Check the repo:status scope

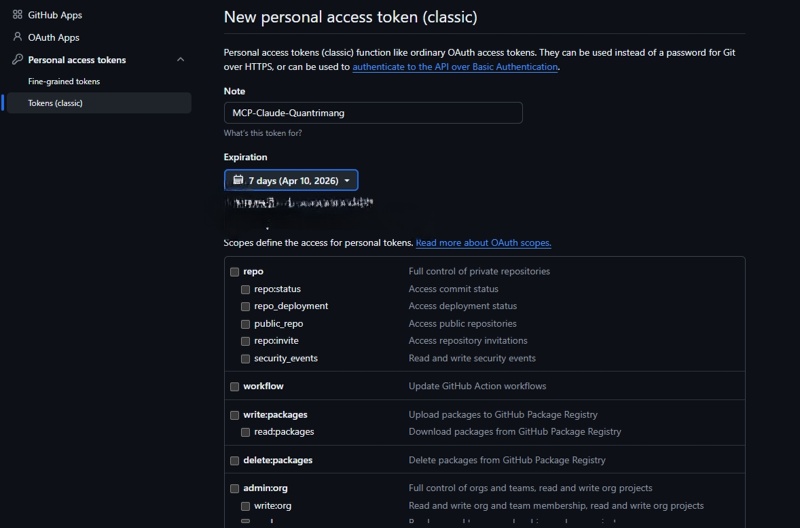245,289
